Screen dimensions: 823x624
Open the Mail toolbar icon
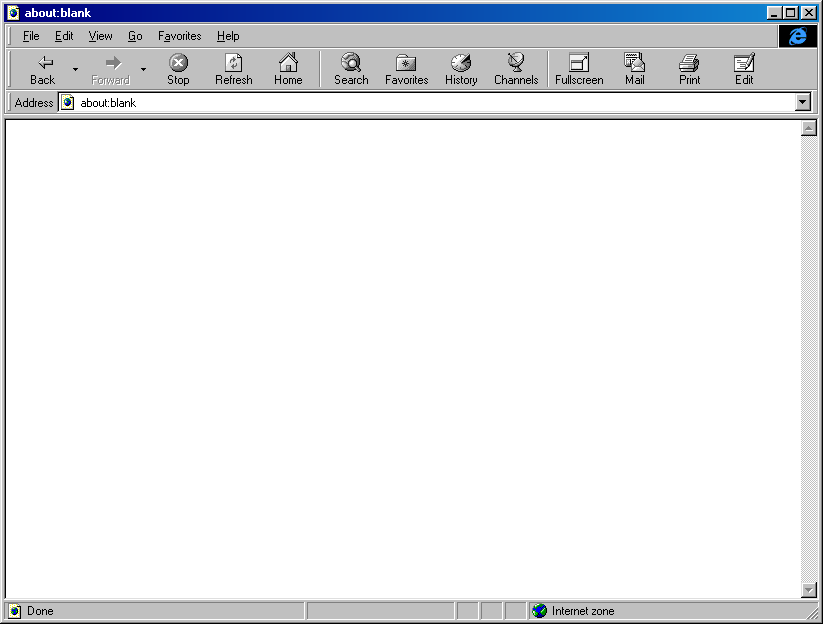click(x=635, y=62)
